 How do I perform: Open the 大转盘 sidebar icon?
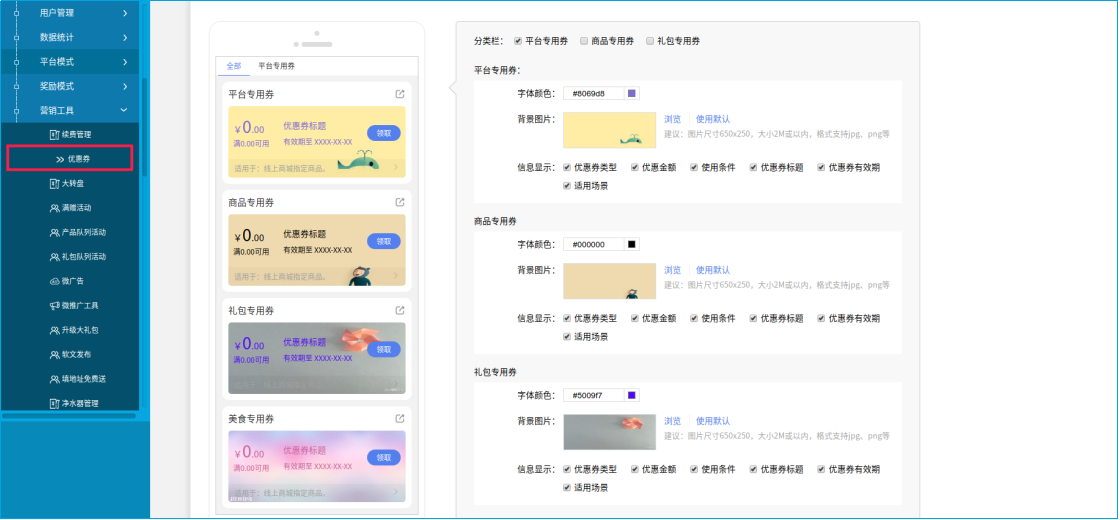[x=54, y=184]
